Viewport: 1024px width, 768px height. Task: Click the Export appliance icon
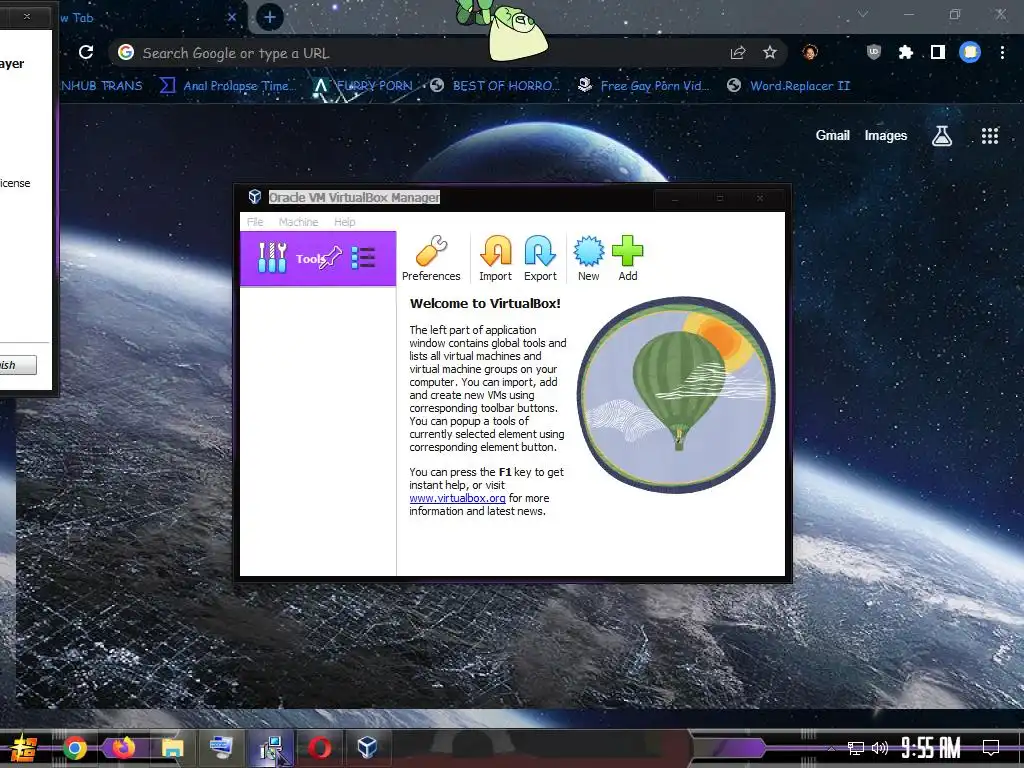click(540, 259)
